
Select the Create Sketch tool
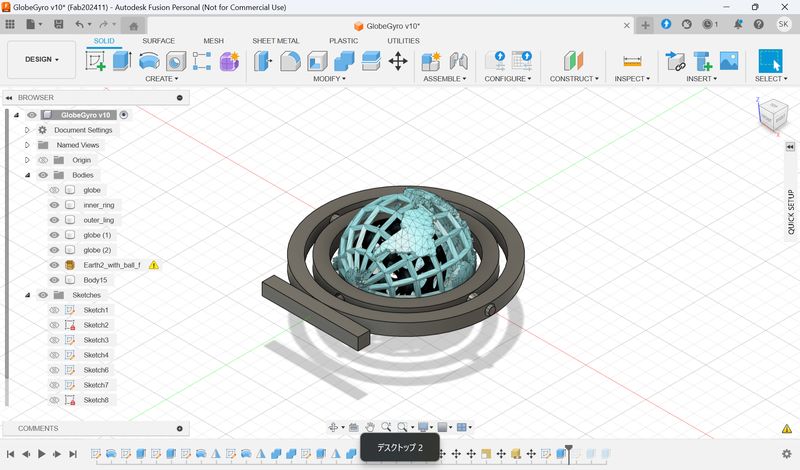95,61
